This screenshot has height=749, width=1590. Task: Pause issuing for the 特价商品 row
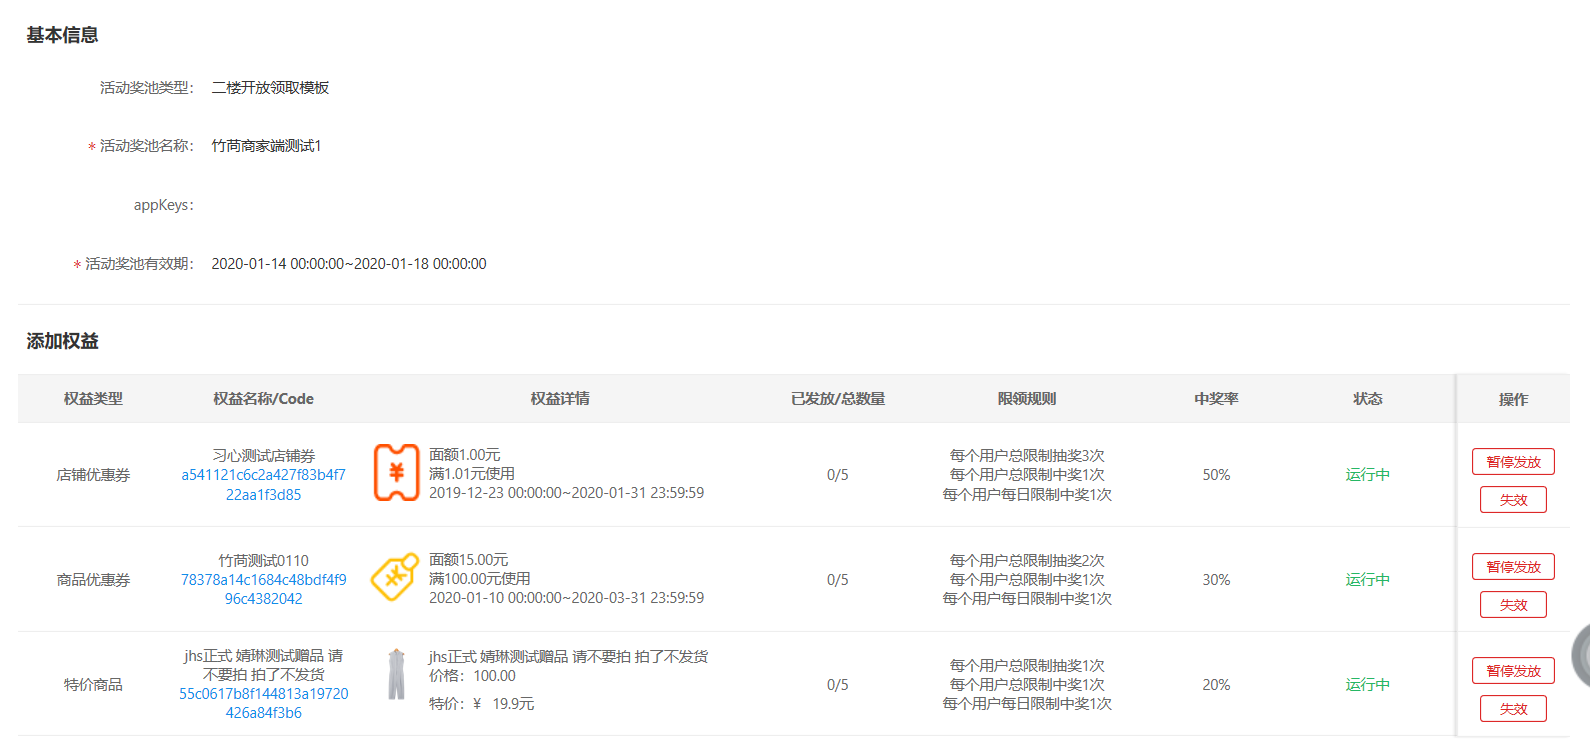coord(1513,671)
